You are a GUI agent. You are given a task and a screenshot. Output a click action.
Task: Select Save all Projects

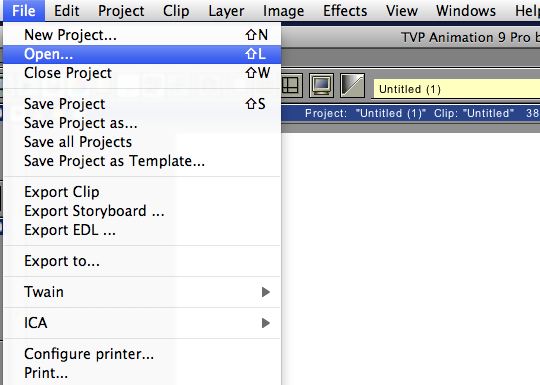pos(142,142)
